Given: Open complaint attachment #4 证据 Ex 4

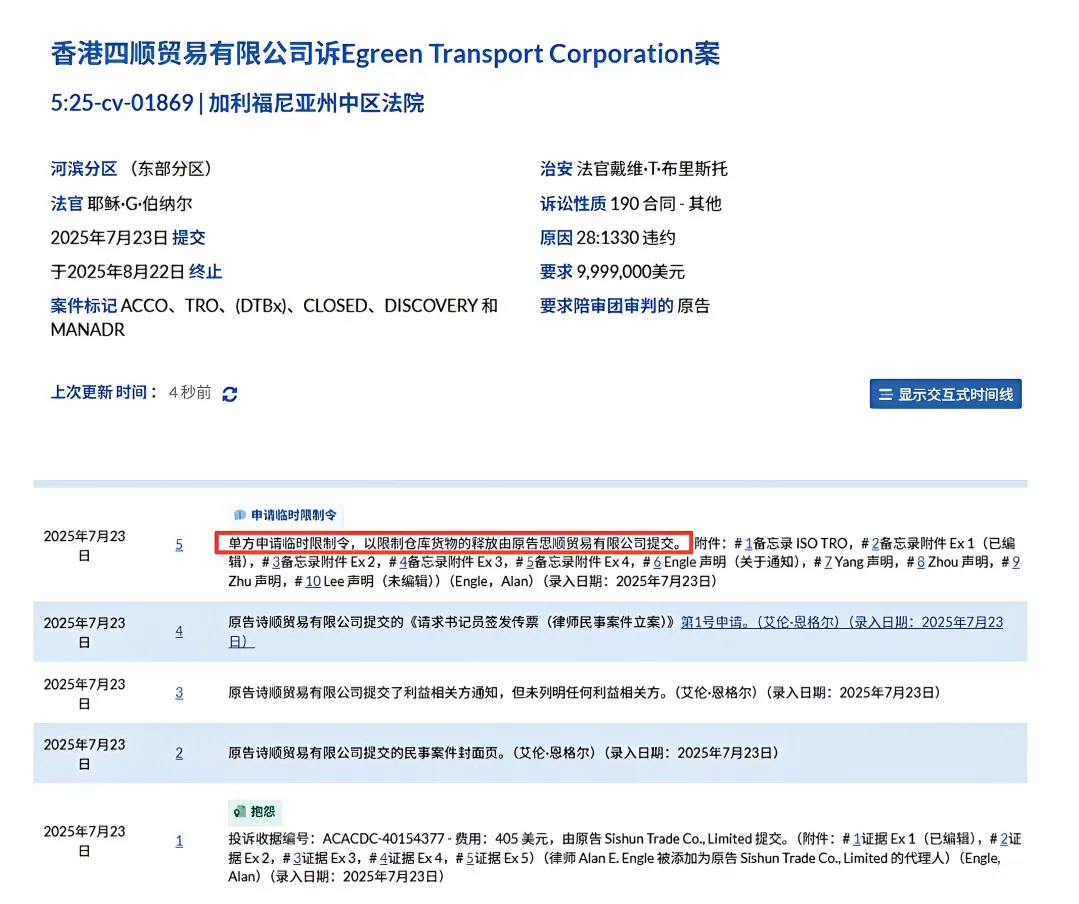Looking at the screenshot, I should [x=383, y=858].
